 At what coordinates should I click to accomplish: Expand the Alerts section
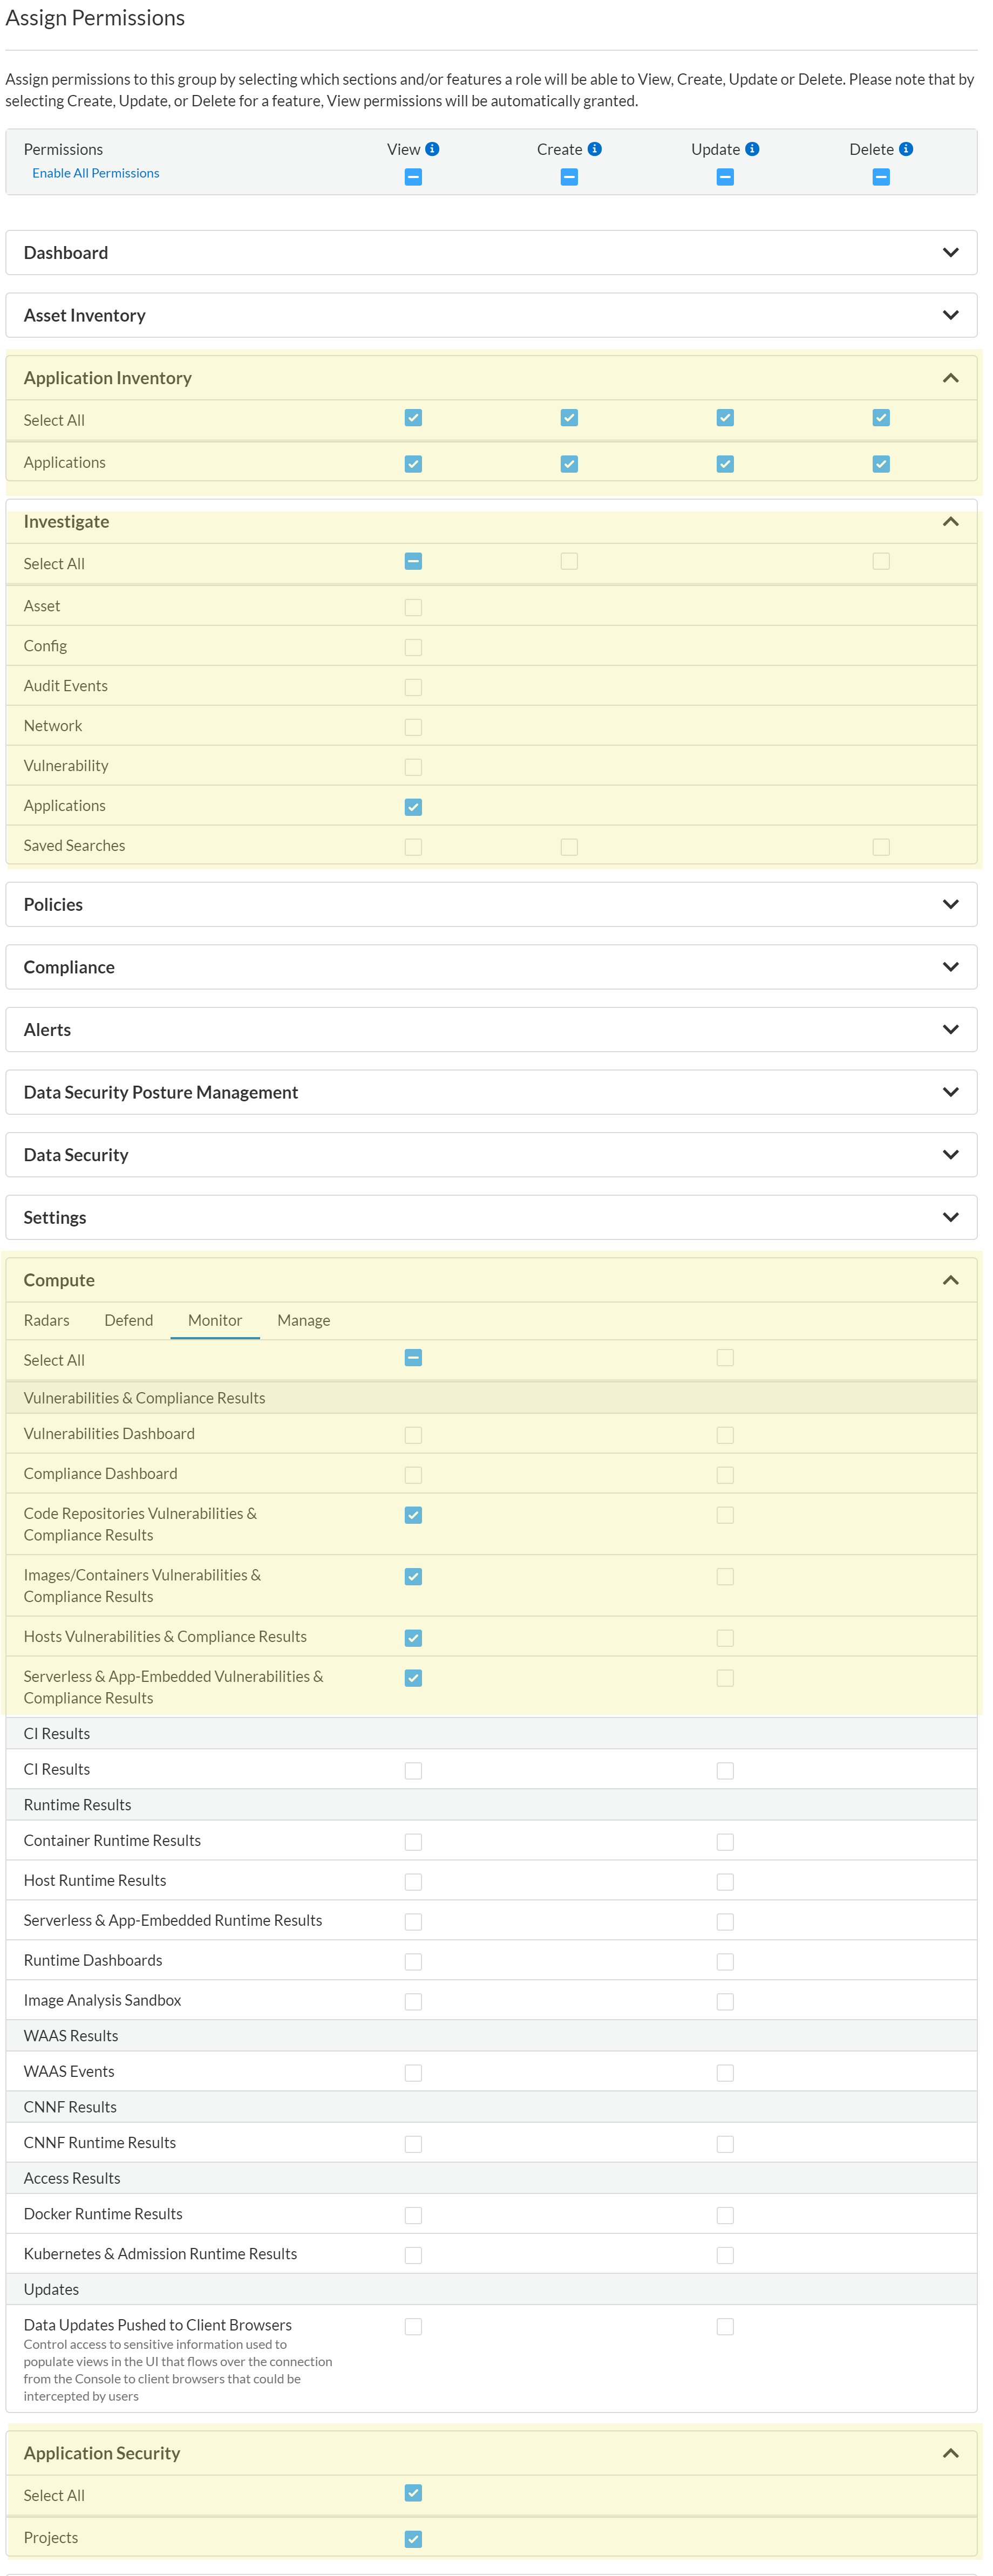pyautogui.click(x=491, y=1029)
